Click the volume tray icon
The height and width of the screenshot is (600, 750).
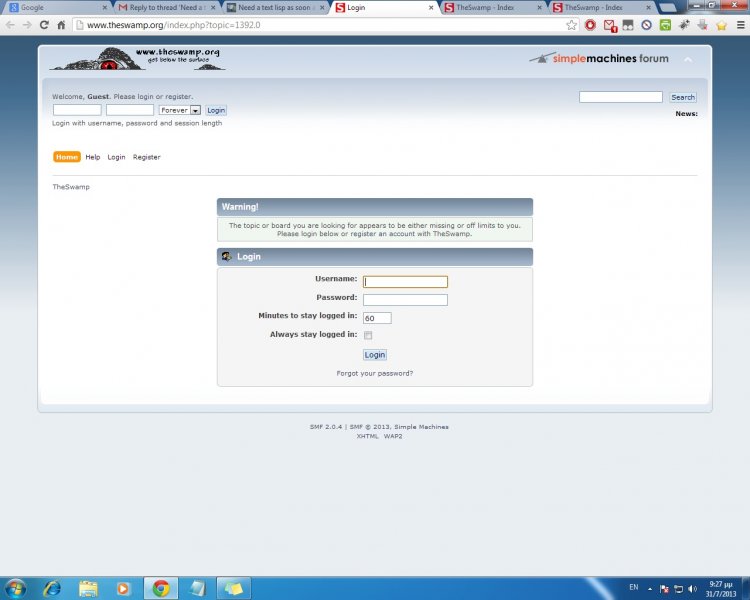pyautogui.click(x=692, y=589)
